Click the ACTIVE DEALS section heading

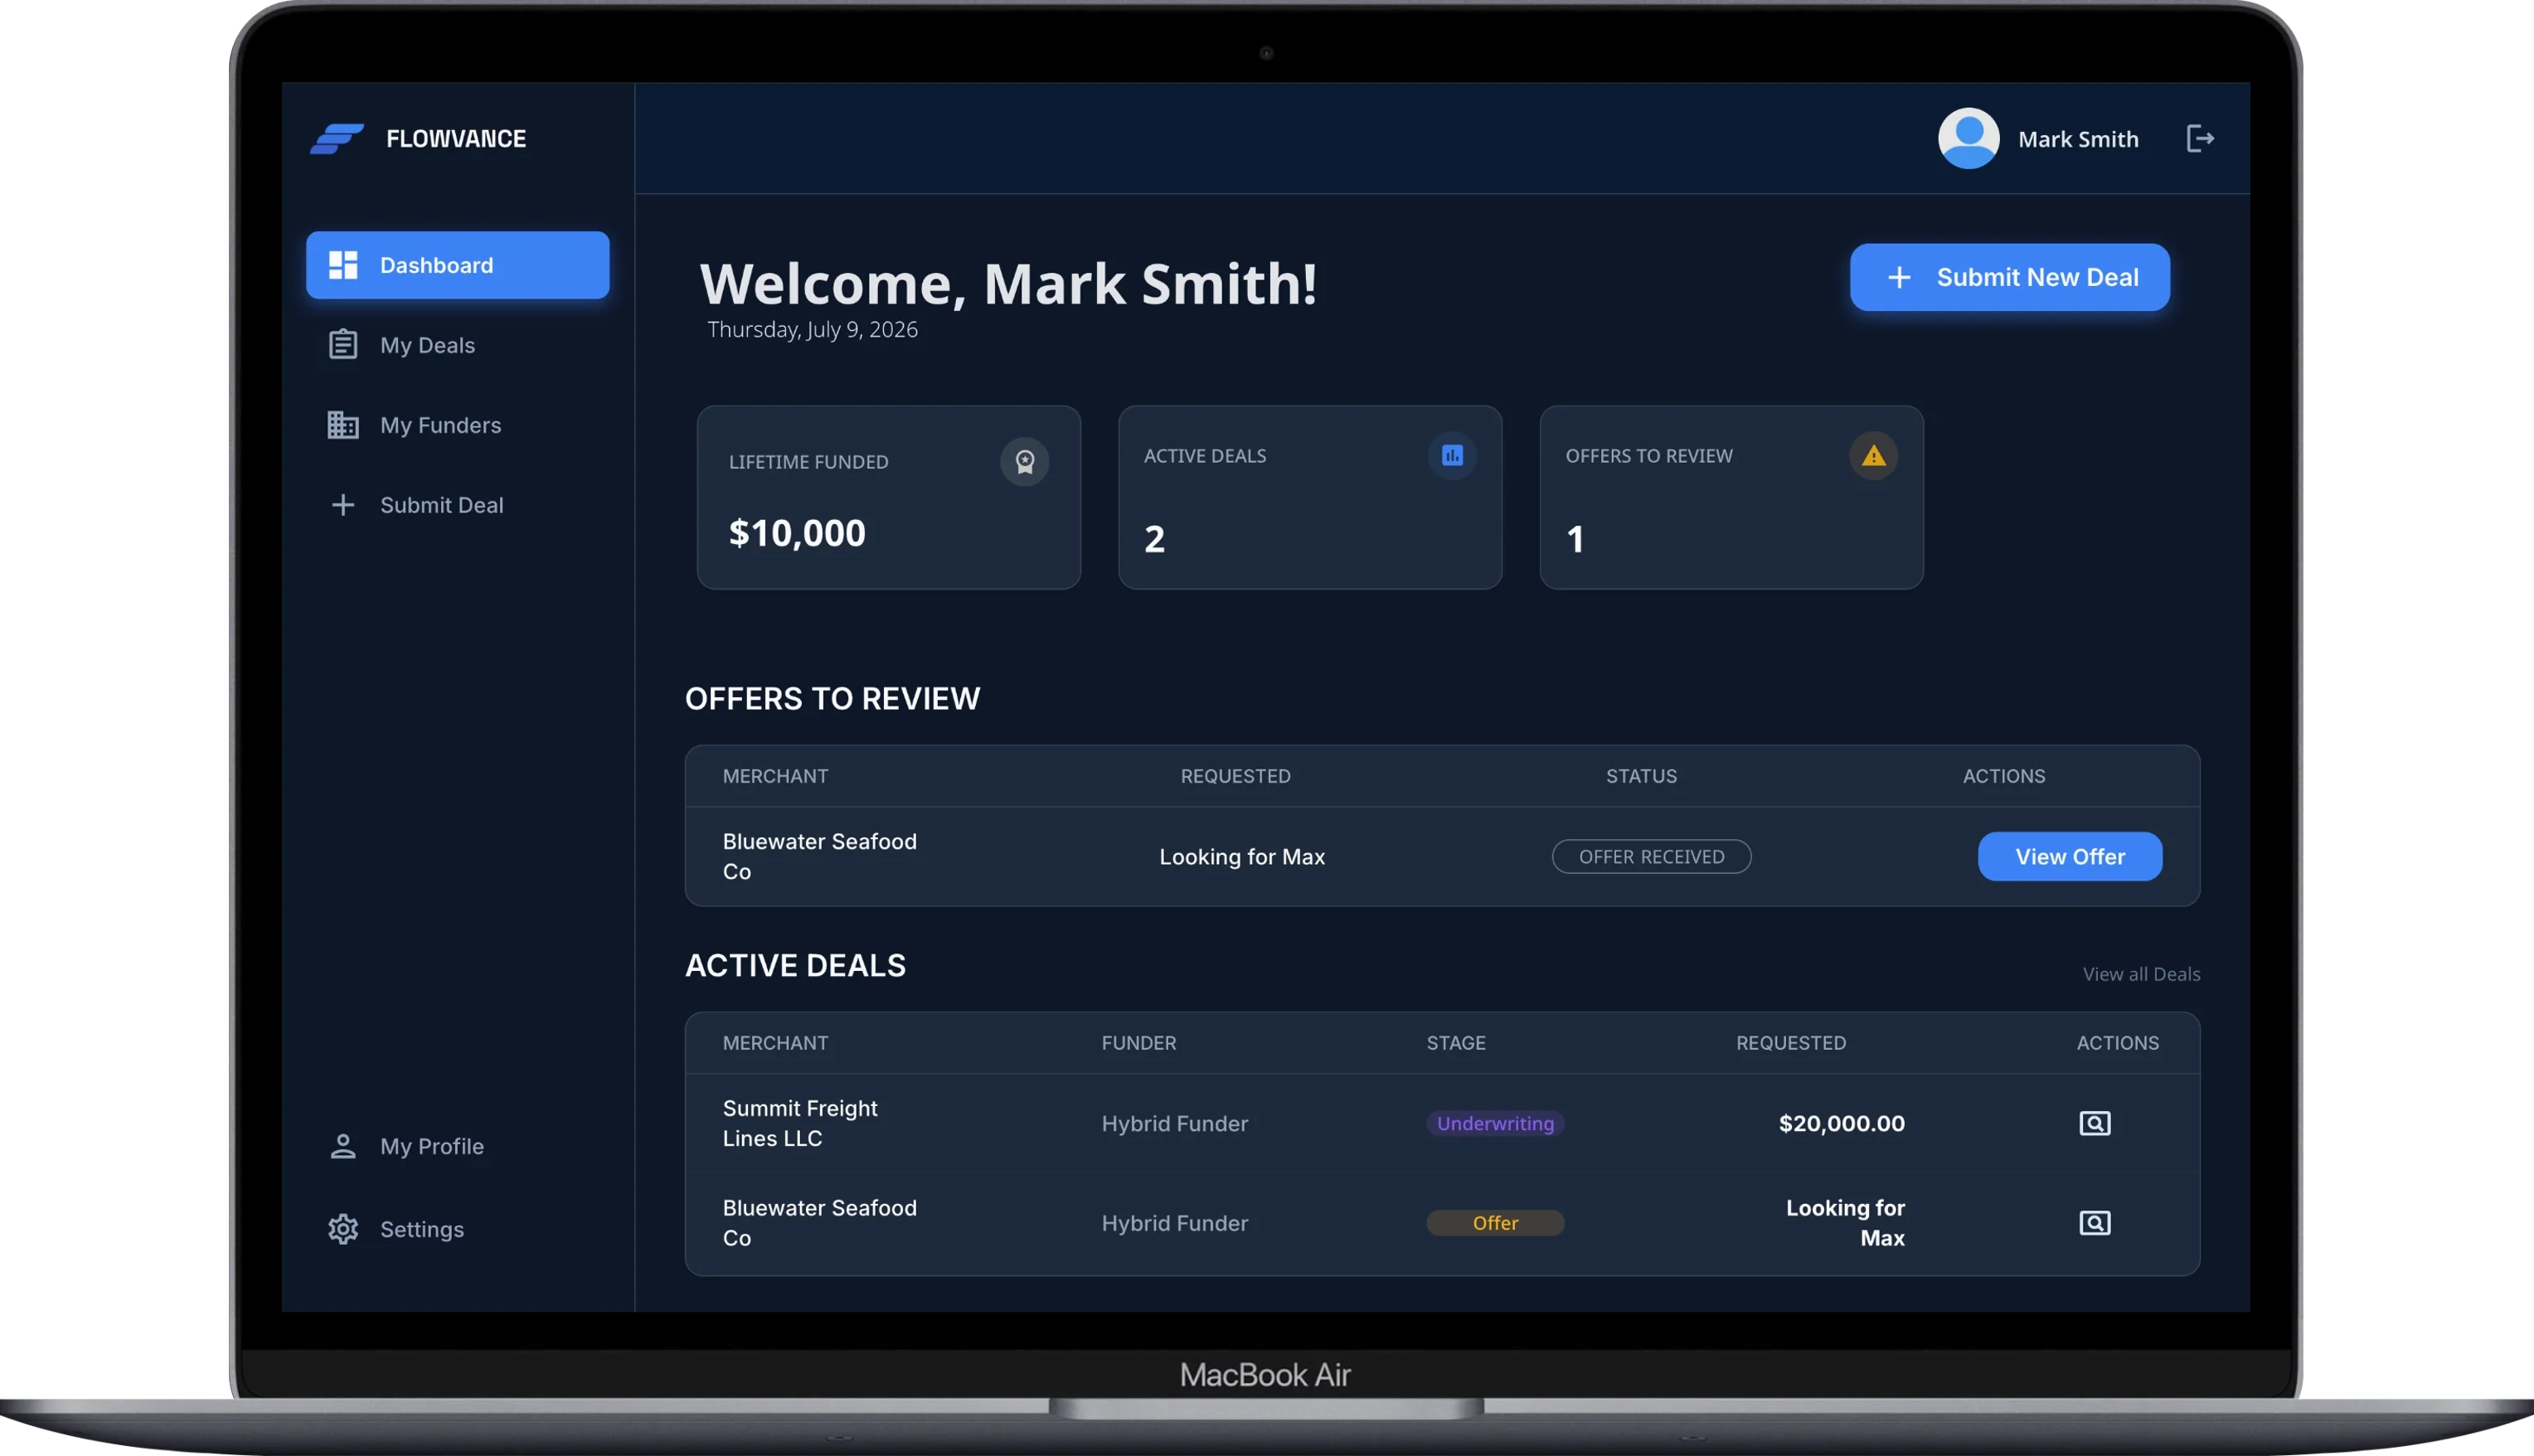795,966
